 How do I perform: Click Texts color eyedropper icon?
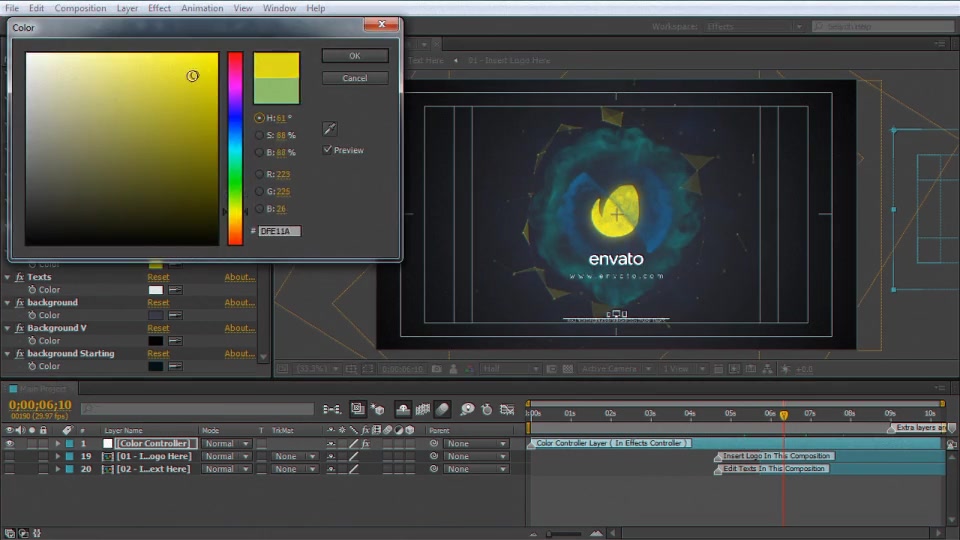point(175,290)
